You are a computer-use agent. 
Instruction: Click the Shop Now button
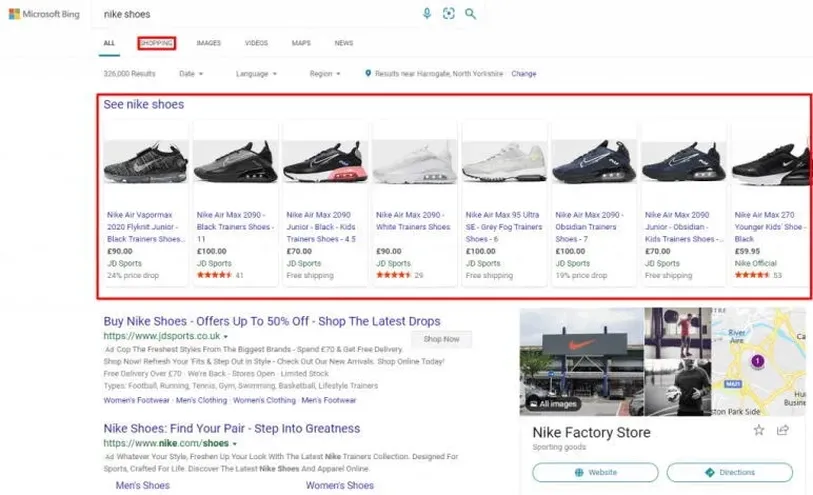(x=441, y=339)
